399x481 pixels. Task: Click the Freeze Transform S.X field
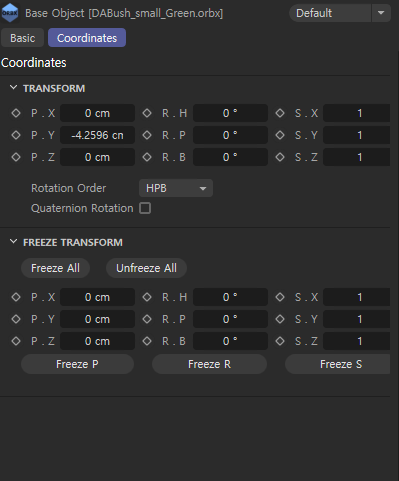coord(357,297)
